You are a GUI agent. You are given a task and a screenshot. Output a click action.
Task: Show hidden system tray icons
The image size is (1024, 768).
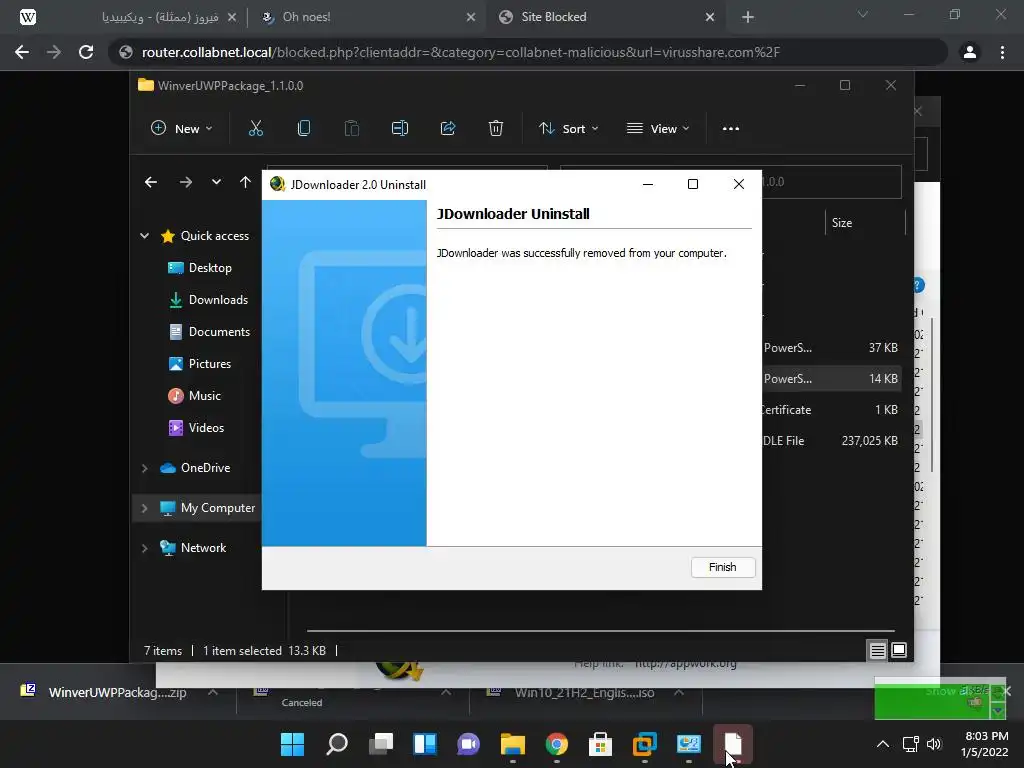coord(882,744)
